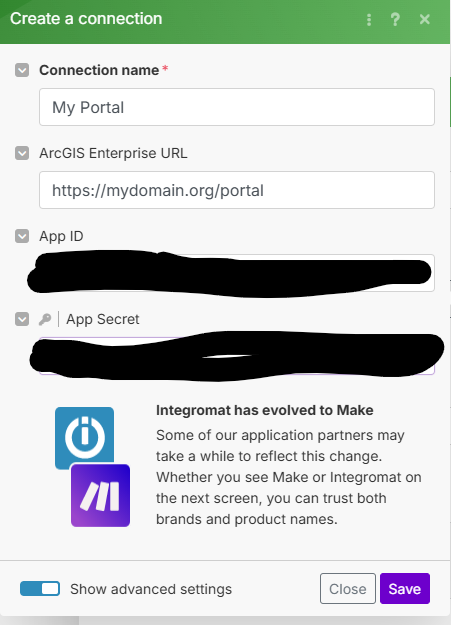451x625 pixels.
Task: Click the Integromat has evolved to Make heading
Action: [x=265, y=410]
